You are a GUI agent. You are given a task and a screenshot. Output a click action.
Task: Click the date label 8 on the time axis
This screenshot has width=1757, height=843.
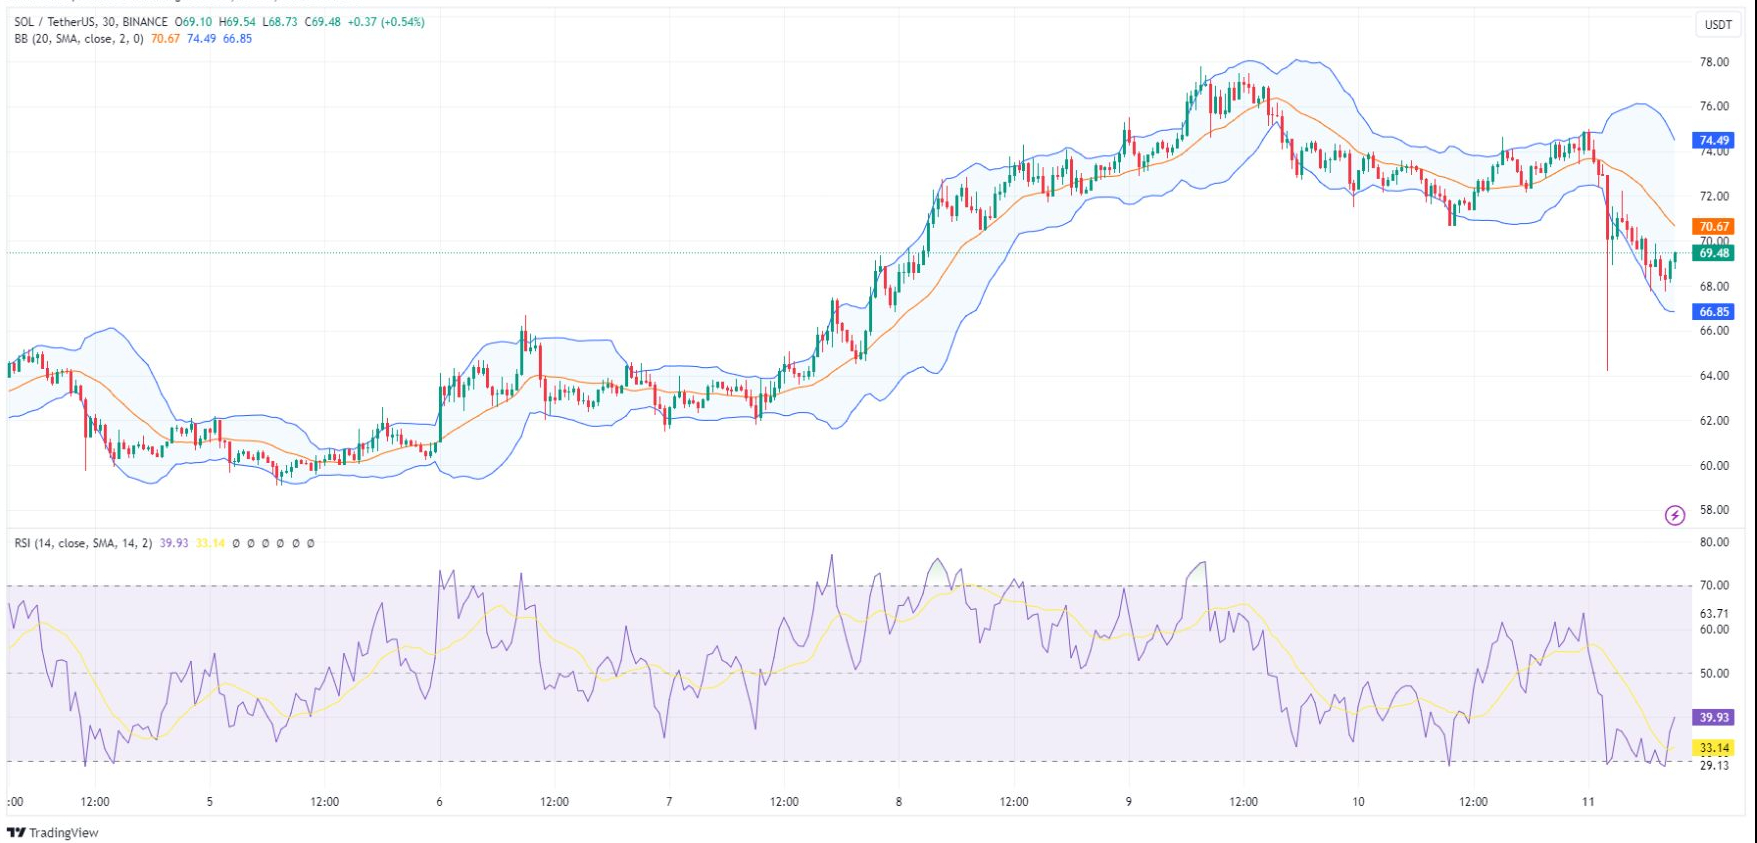coord(899,801)
